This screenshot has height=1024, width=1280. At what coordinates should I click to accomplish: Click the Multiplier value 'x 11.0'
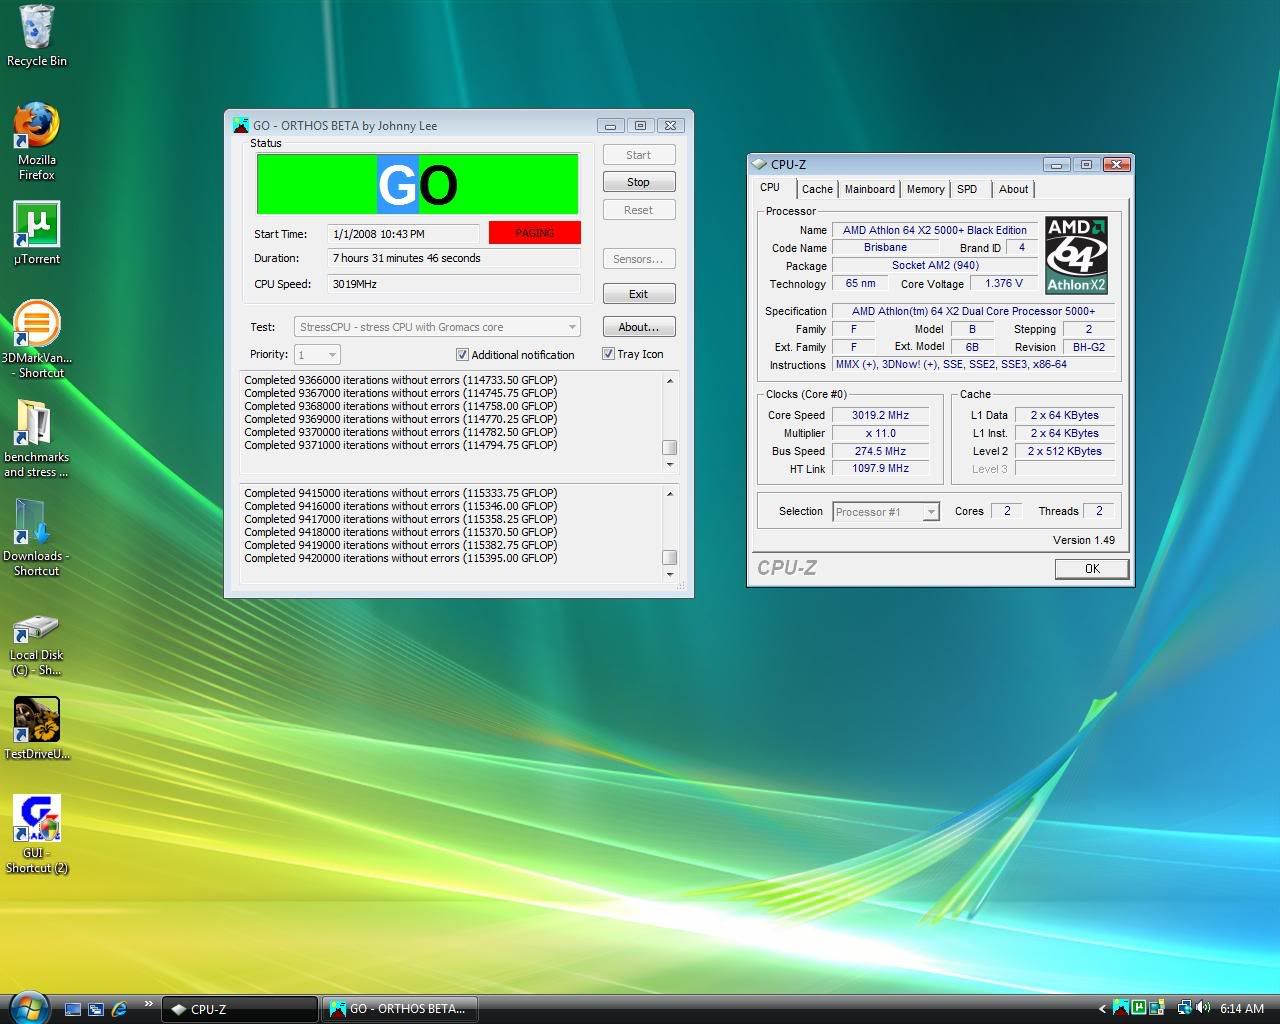click(x=880, y=433)
